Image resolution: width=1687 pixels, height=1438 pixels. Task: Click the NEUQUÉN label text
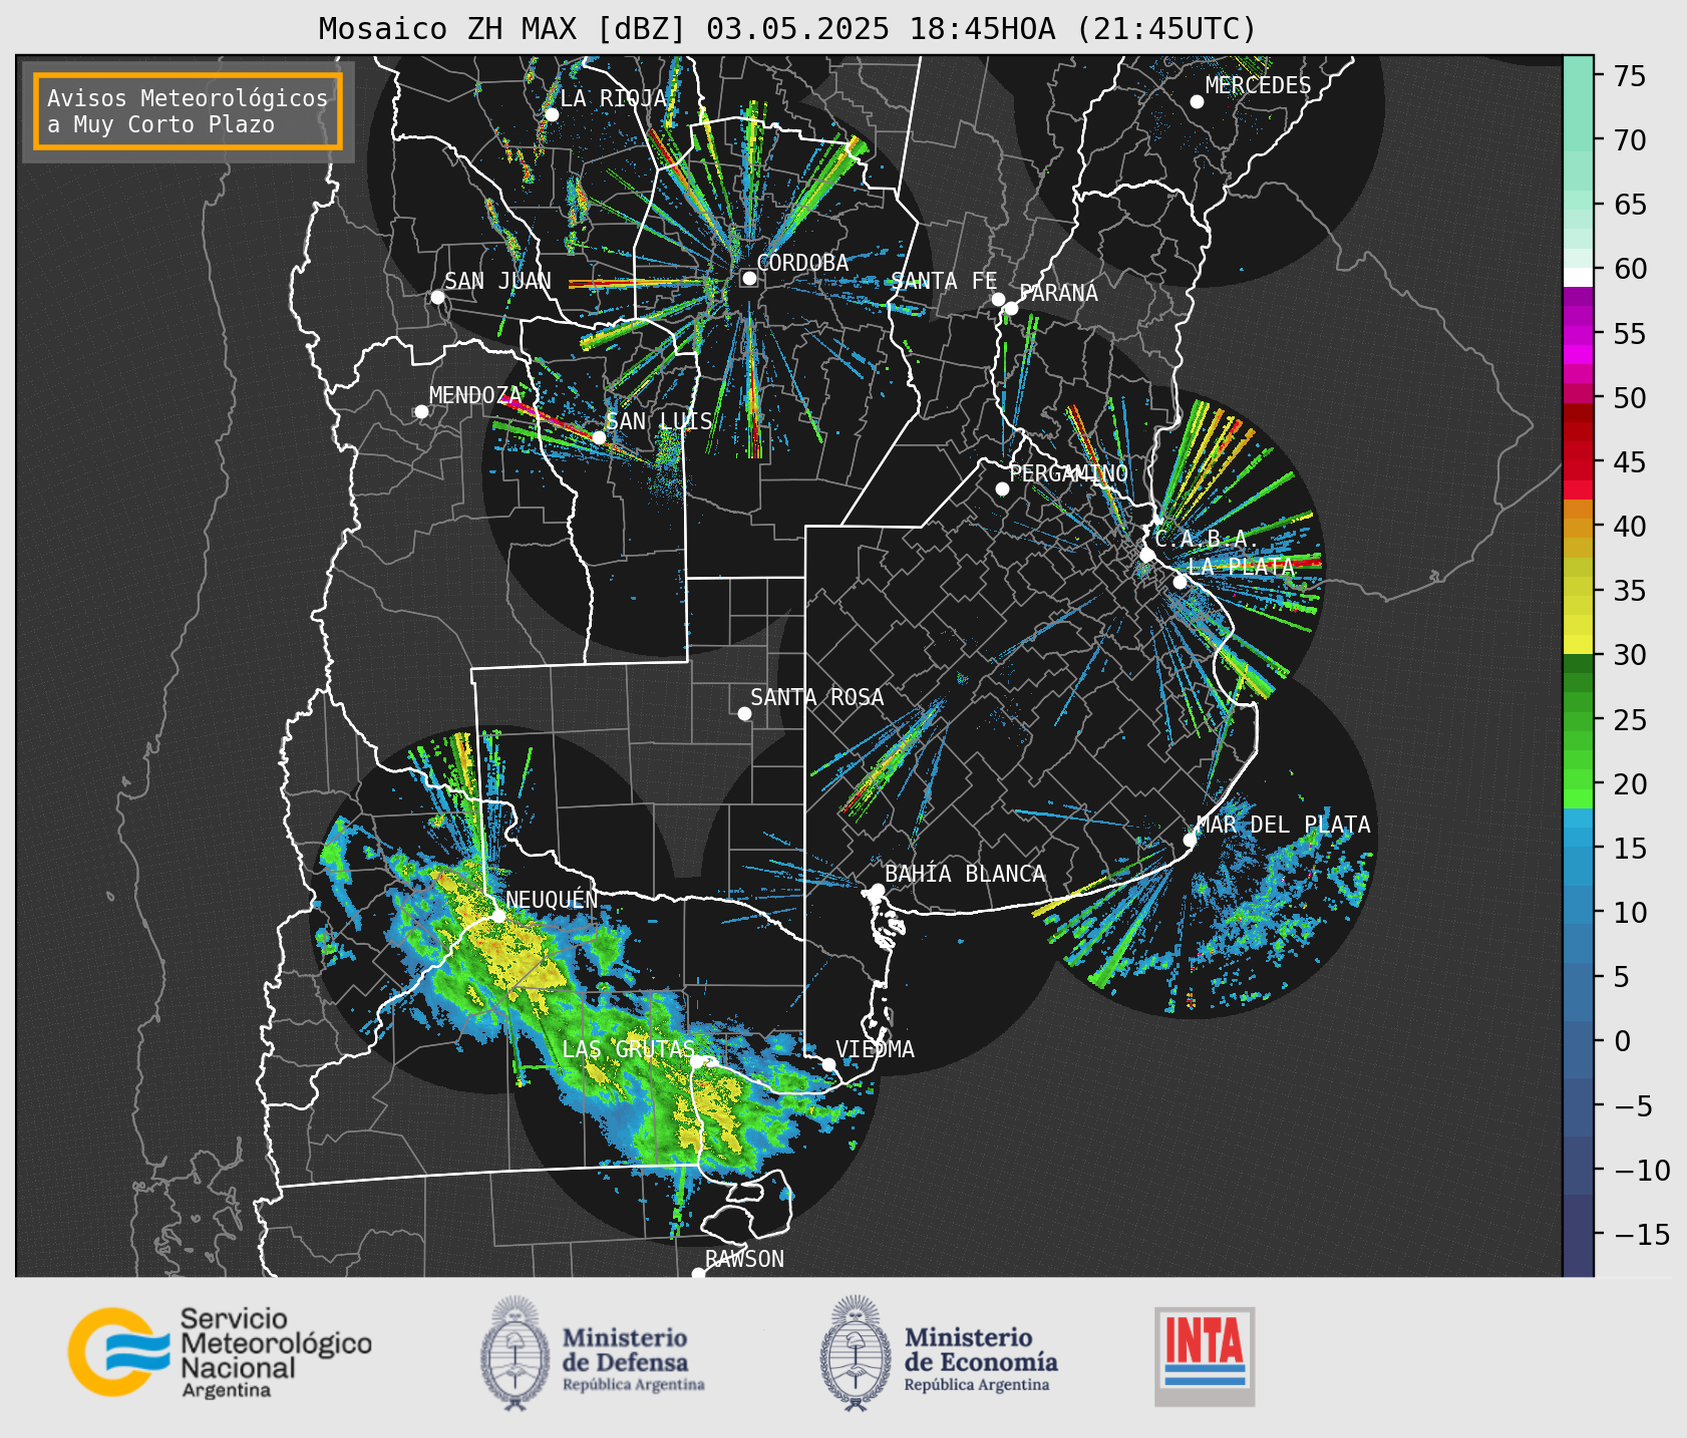pos(551,900)
